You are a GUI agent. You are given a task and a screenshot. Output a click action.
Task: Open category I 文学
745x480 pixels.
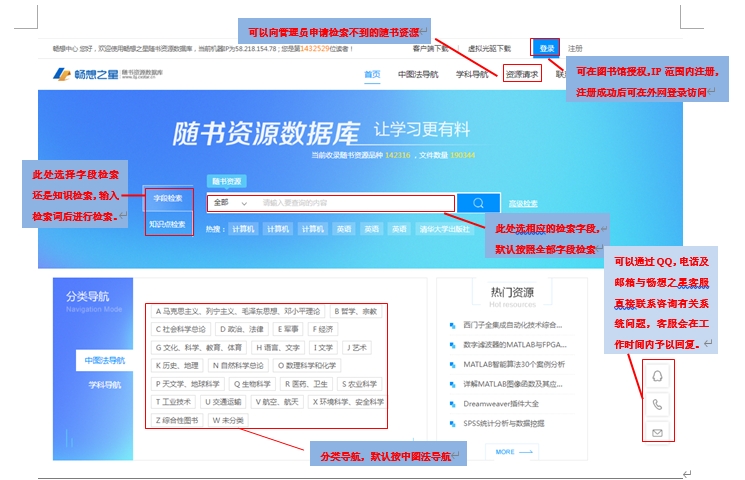(323, 347)
